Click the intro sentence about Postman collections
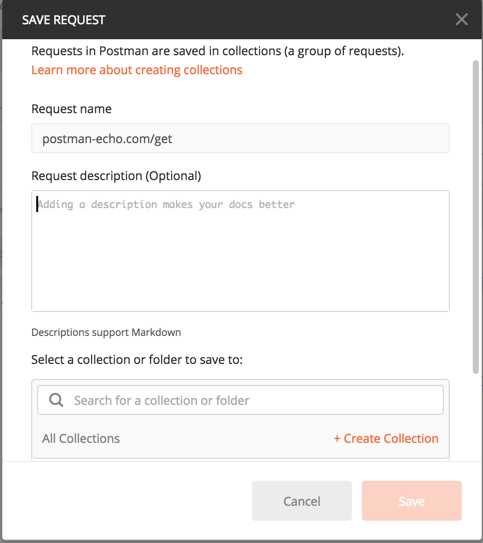The height and width of the screenshot is (543, 483). 217,51
